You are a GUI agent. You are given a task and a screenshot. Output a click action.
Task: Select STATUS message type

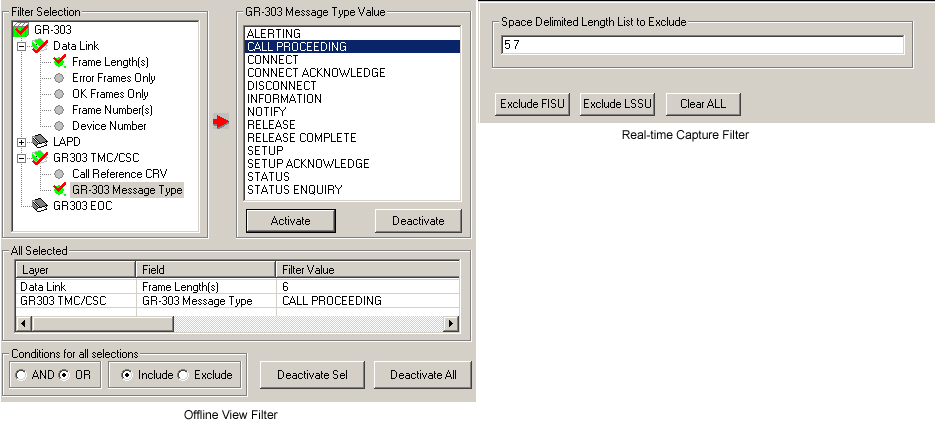pyautogui.click(x=352, y=177)
